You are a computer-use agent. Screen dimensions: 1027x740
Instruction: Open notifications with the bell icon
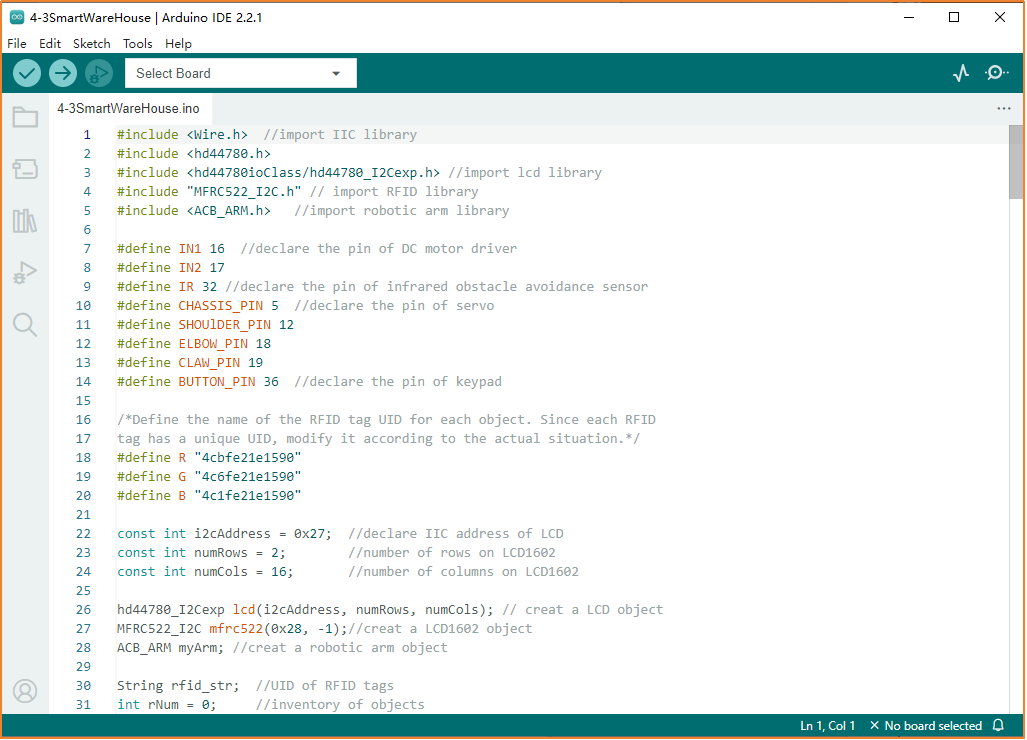point(997,725)
